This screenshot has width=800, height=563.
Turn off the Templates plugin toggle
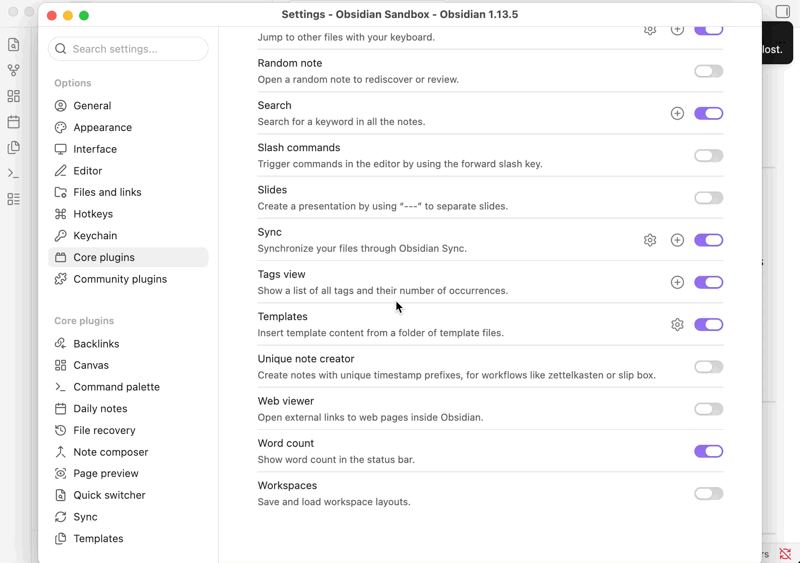point(708,325)
